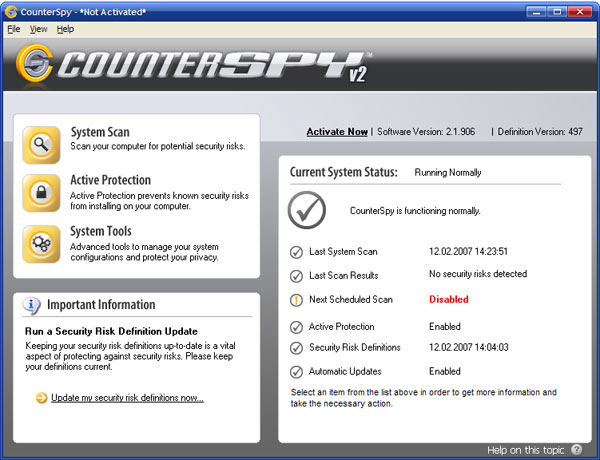Open the File menu

point(14,29)
